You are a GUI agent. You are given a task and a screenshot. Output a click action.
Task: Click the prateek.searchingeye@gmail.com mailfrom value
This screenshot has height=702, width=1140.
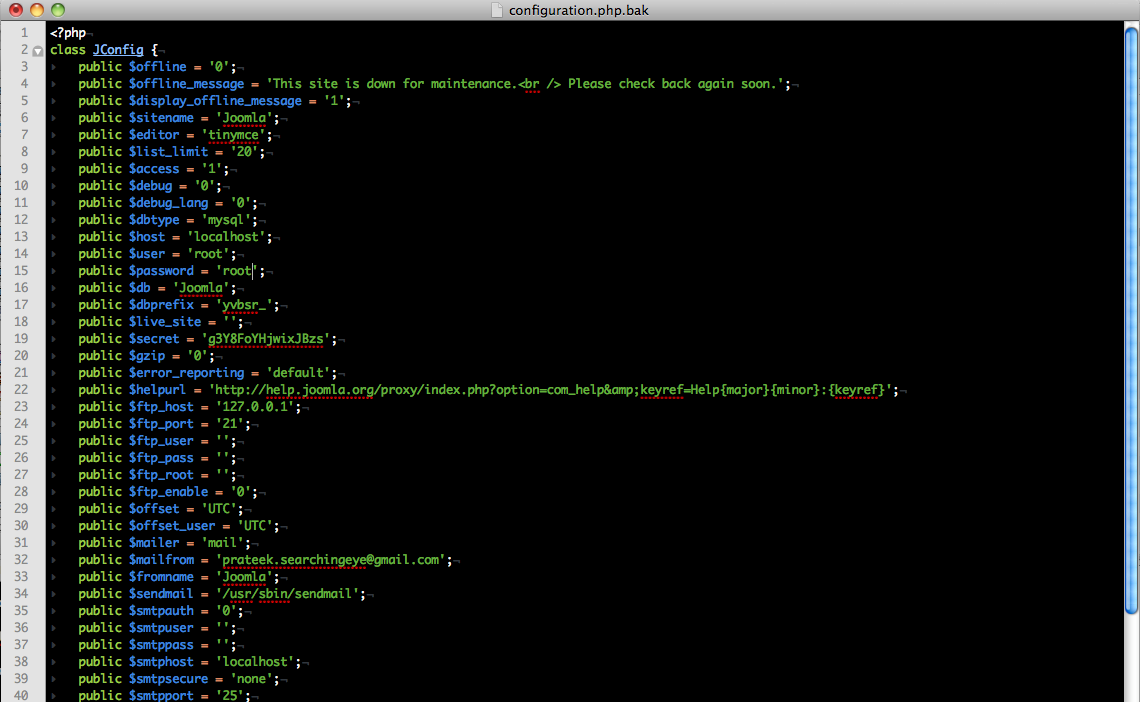point(331,560)
